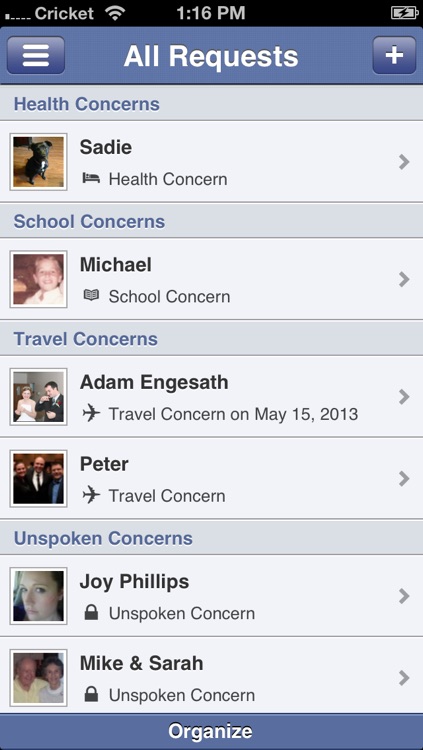Open Michael's request via right chevron
This screenshot has height=750, width=423.
(x=404, y=279)
